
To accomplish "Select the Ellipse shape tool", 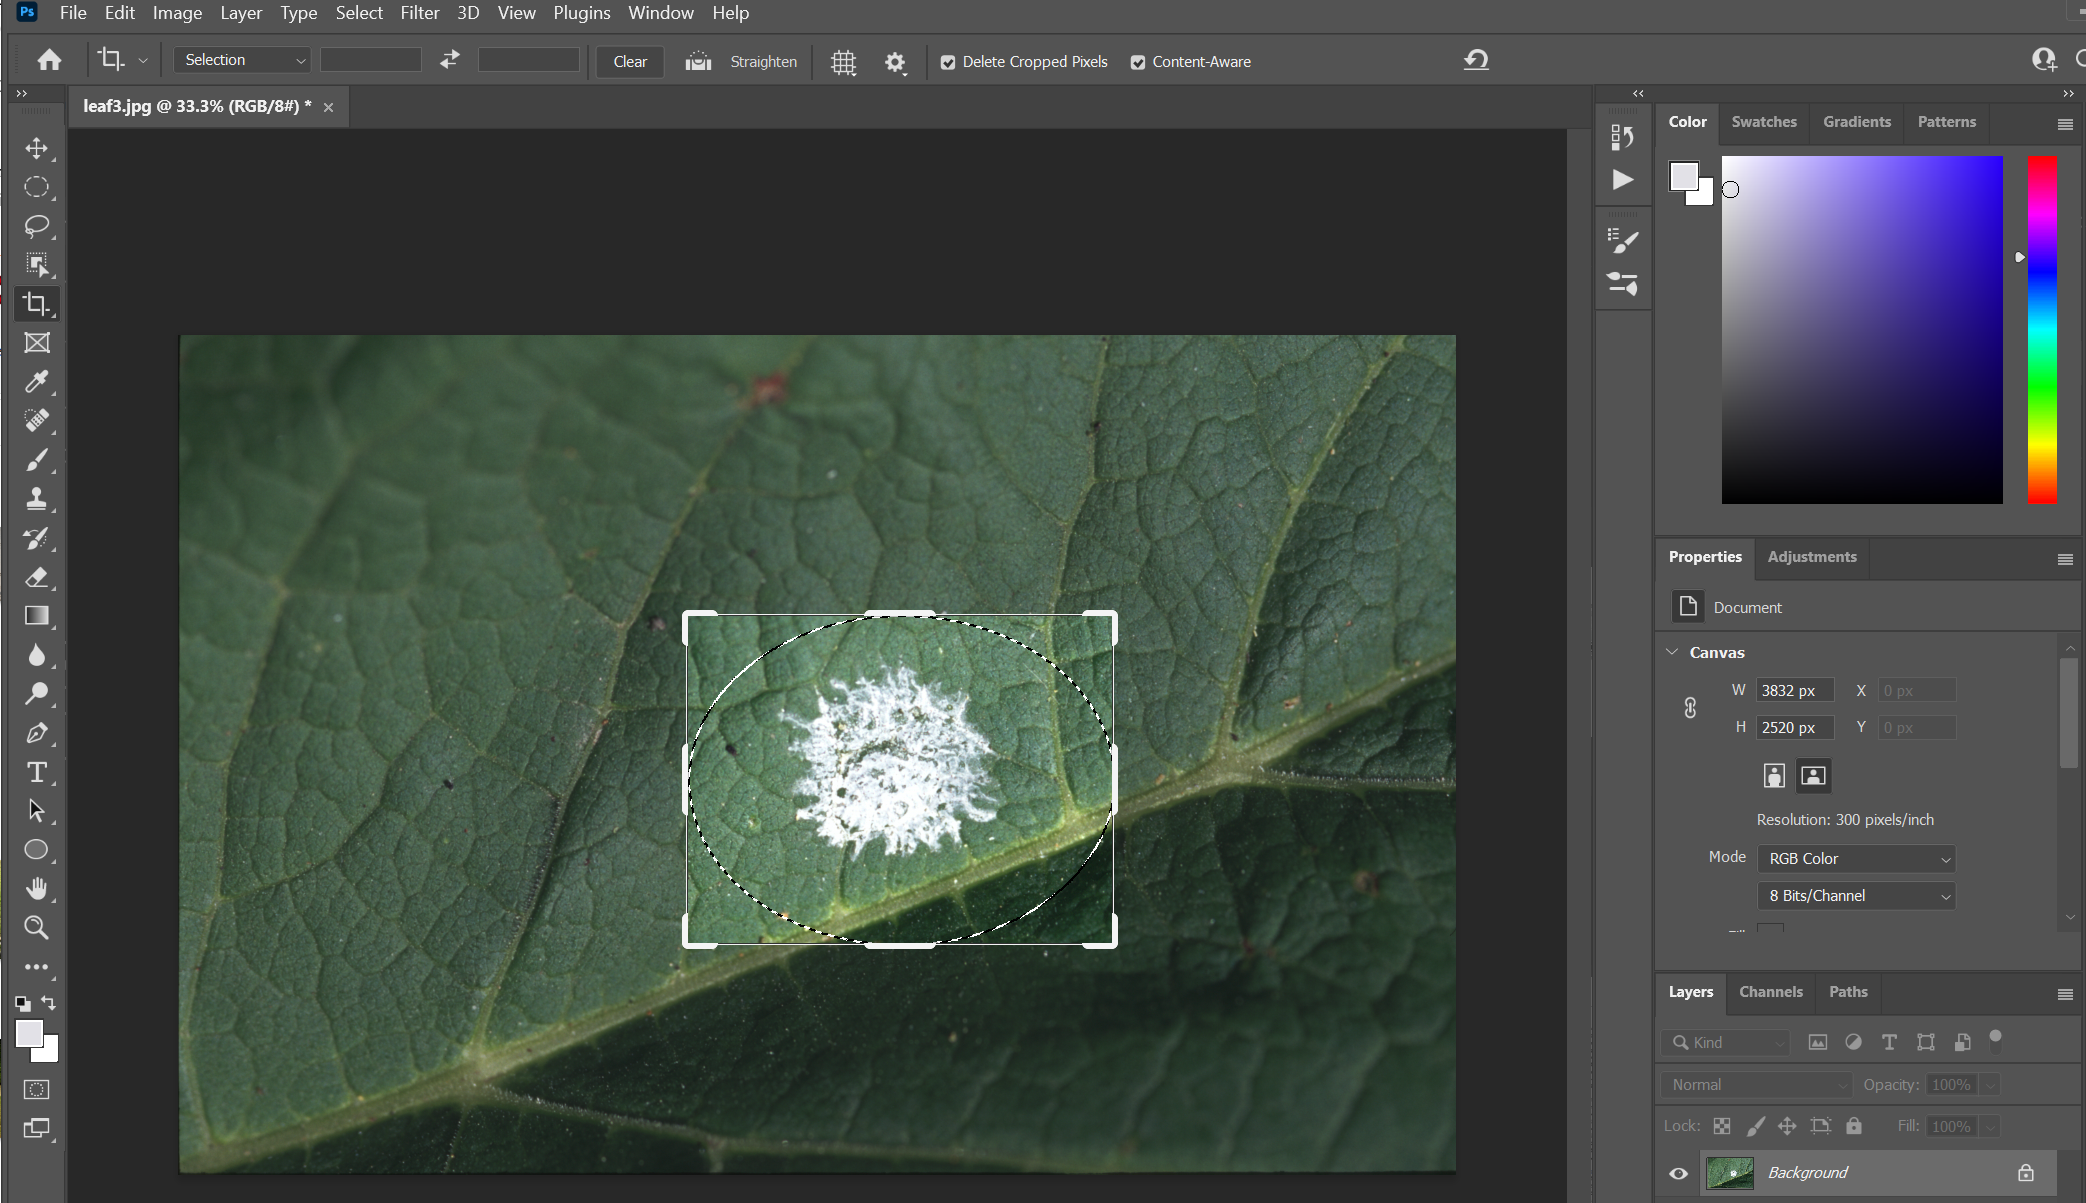I will click(37, 850).
